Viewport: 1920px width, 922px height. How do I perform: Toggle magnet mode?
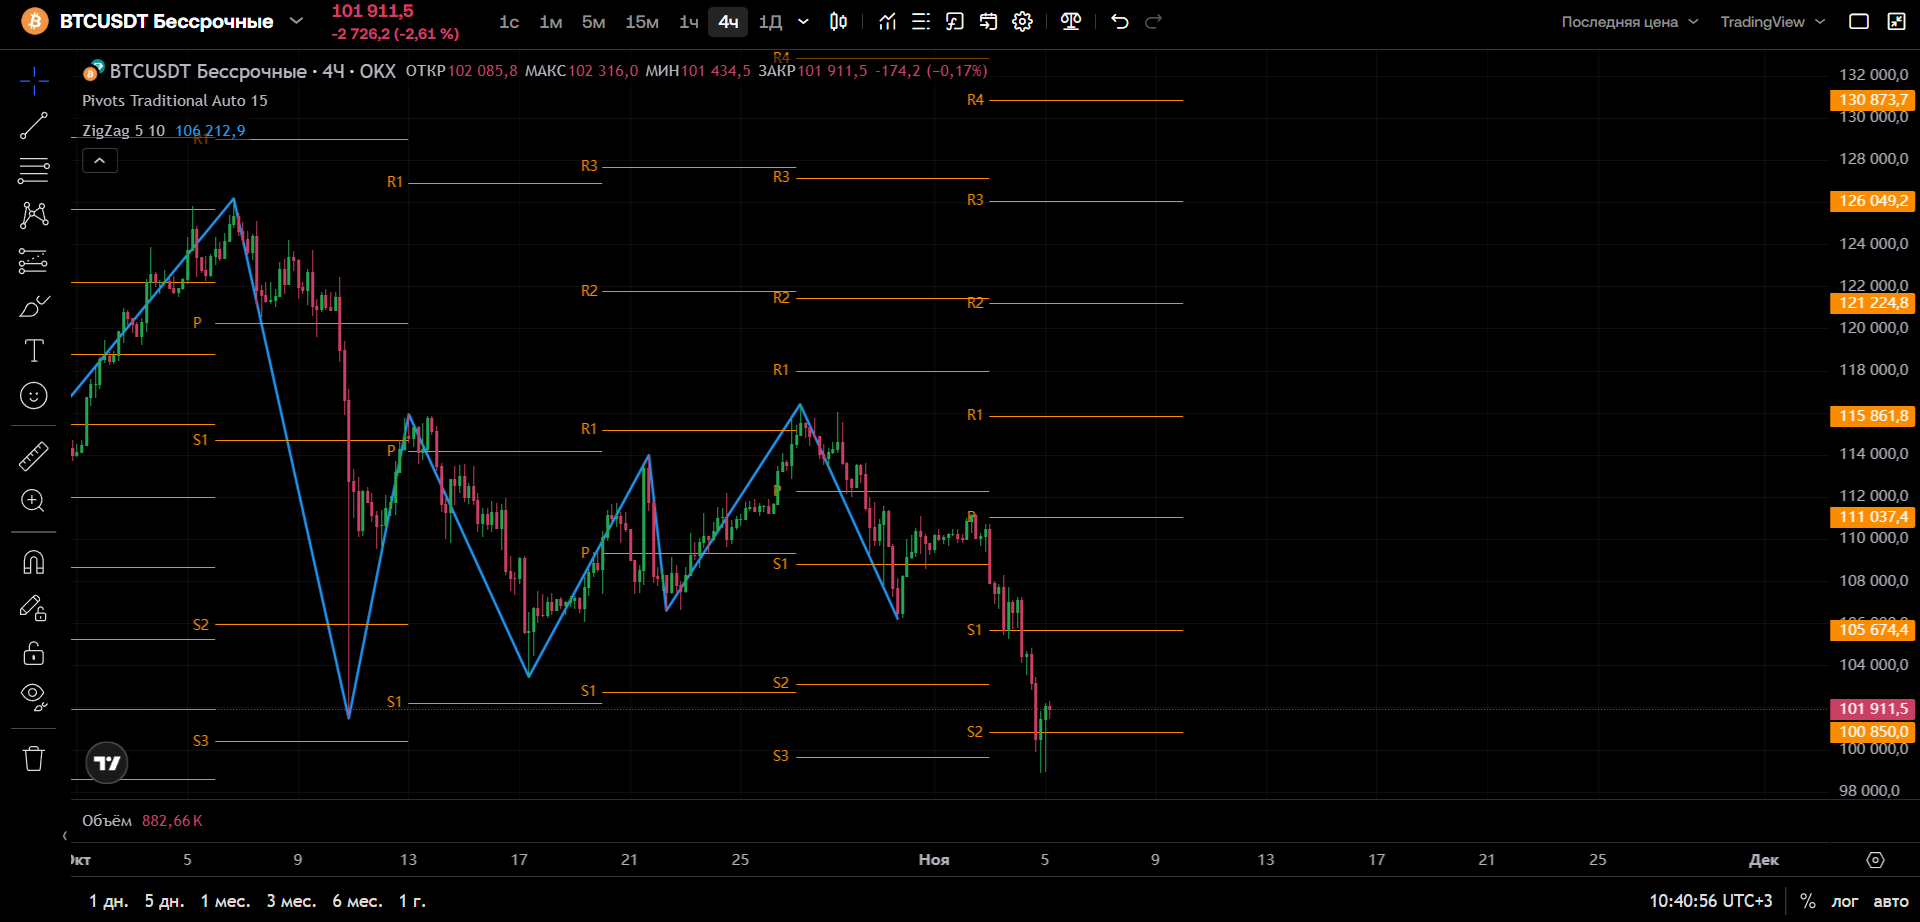[x=34, y=562]
